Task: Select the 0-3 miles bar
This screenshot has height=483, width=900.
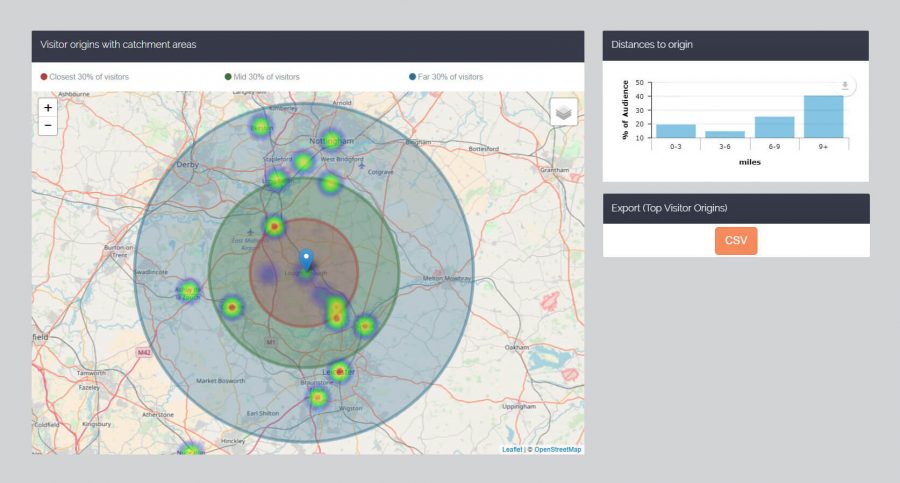Action: point(676,131)
